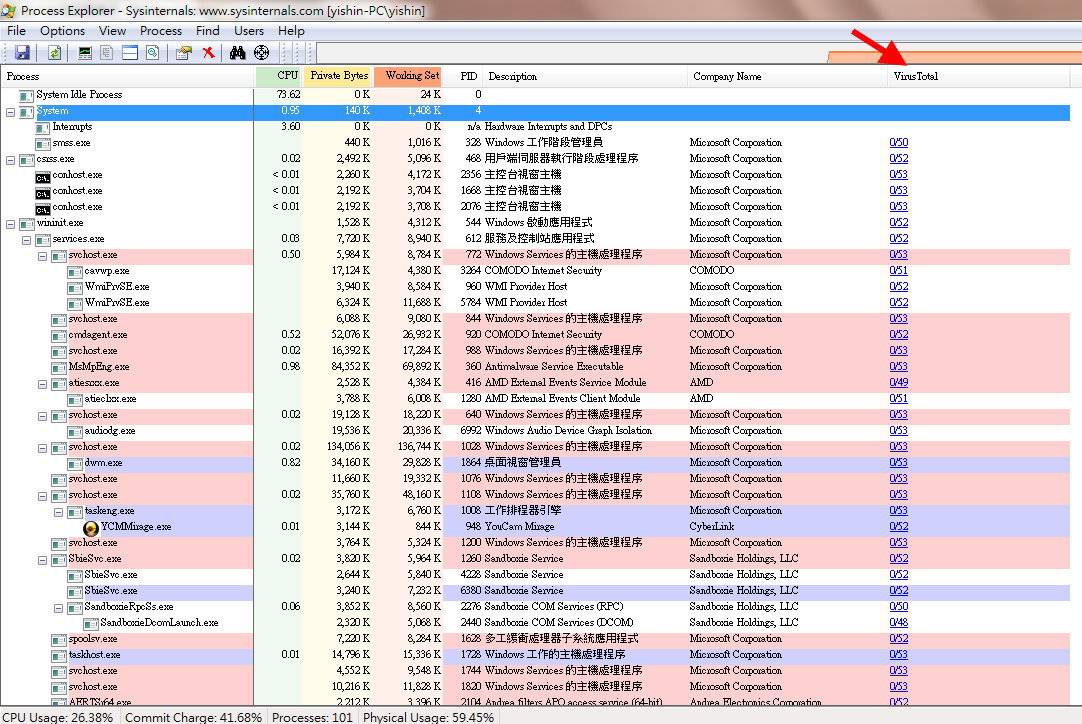Open VirusTotal 0/53 link for MsMpEng.exe
Screen dimensions: 1082x724
pos(898,366)
